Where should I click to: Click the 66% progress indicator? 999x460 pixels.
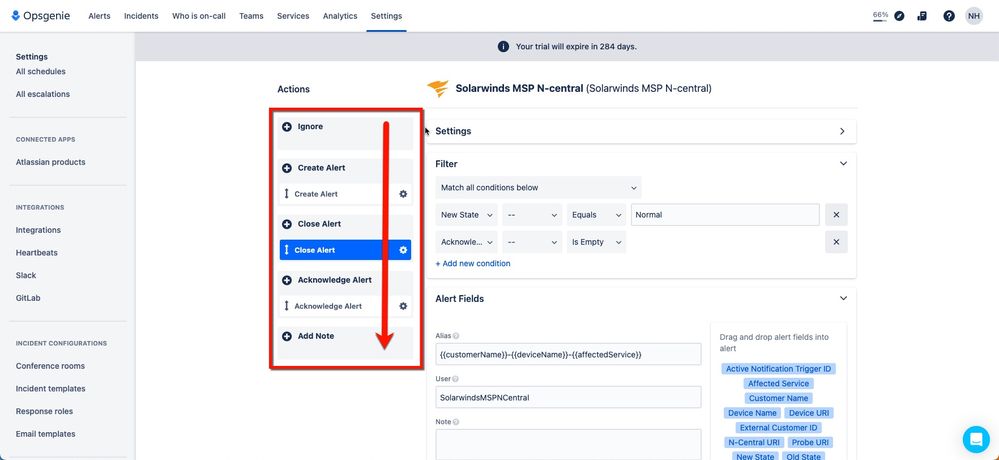[x=880, y=16]
